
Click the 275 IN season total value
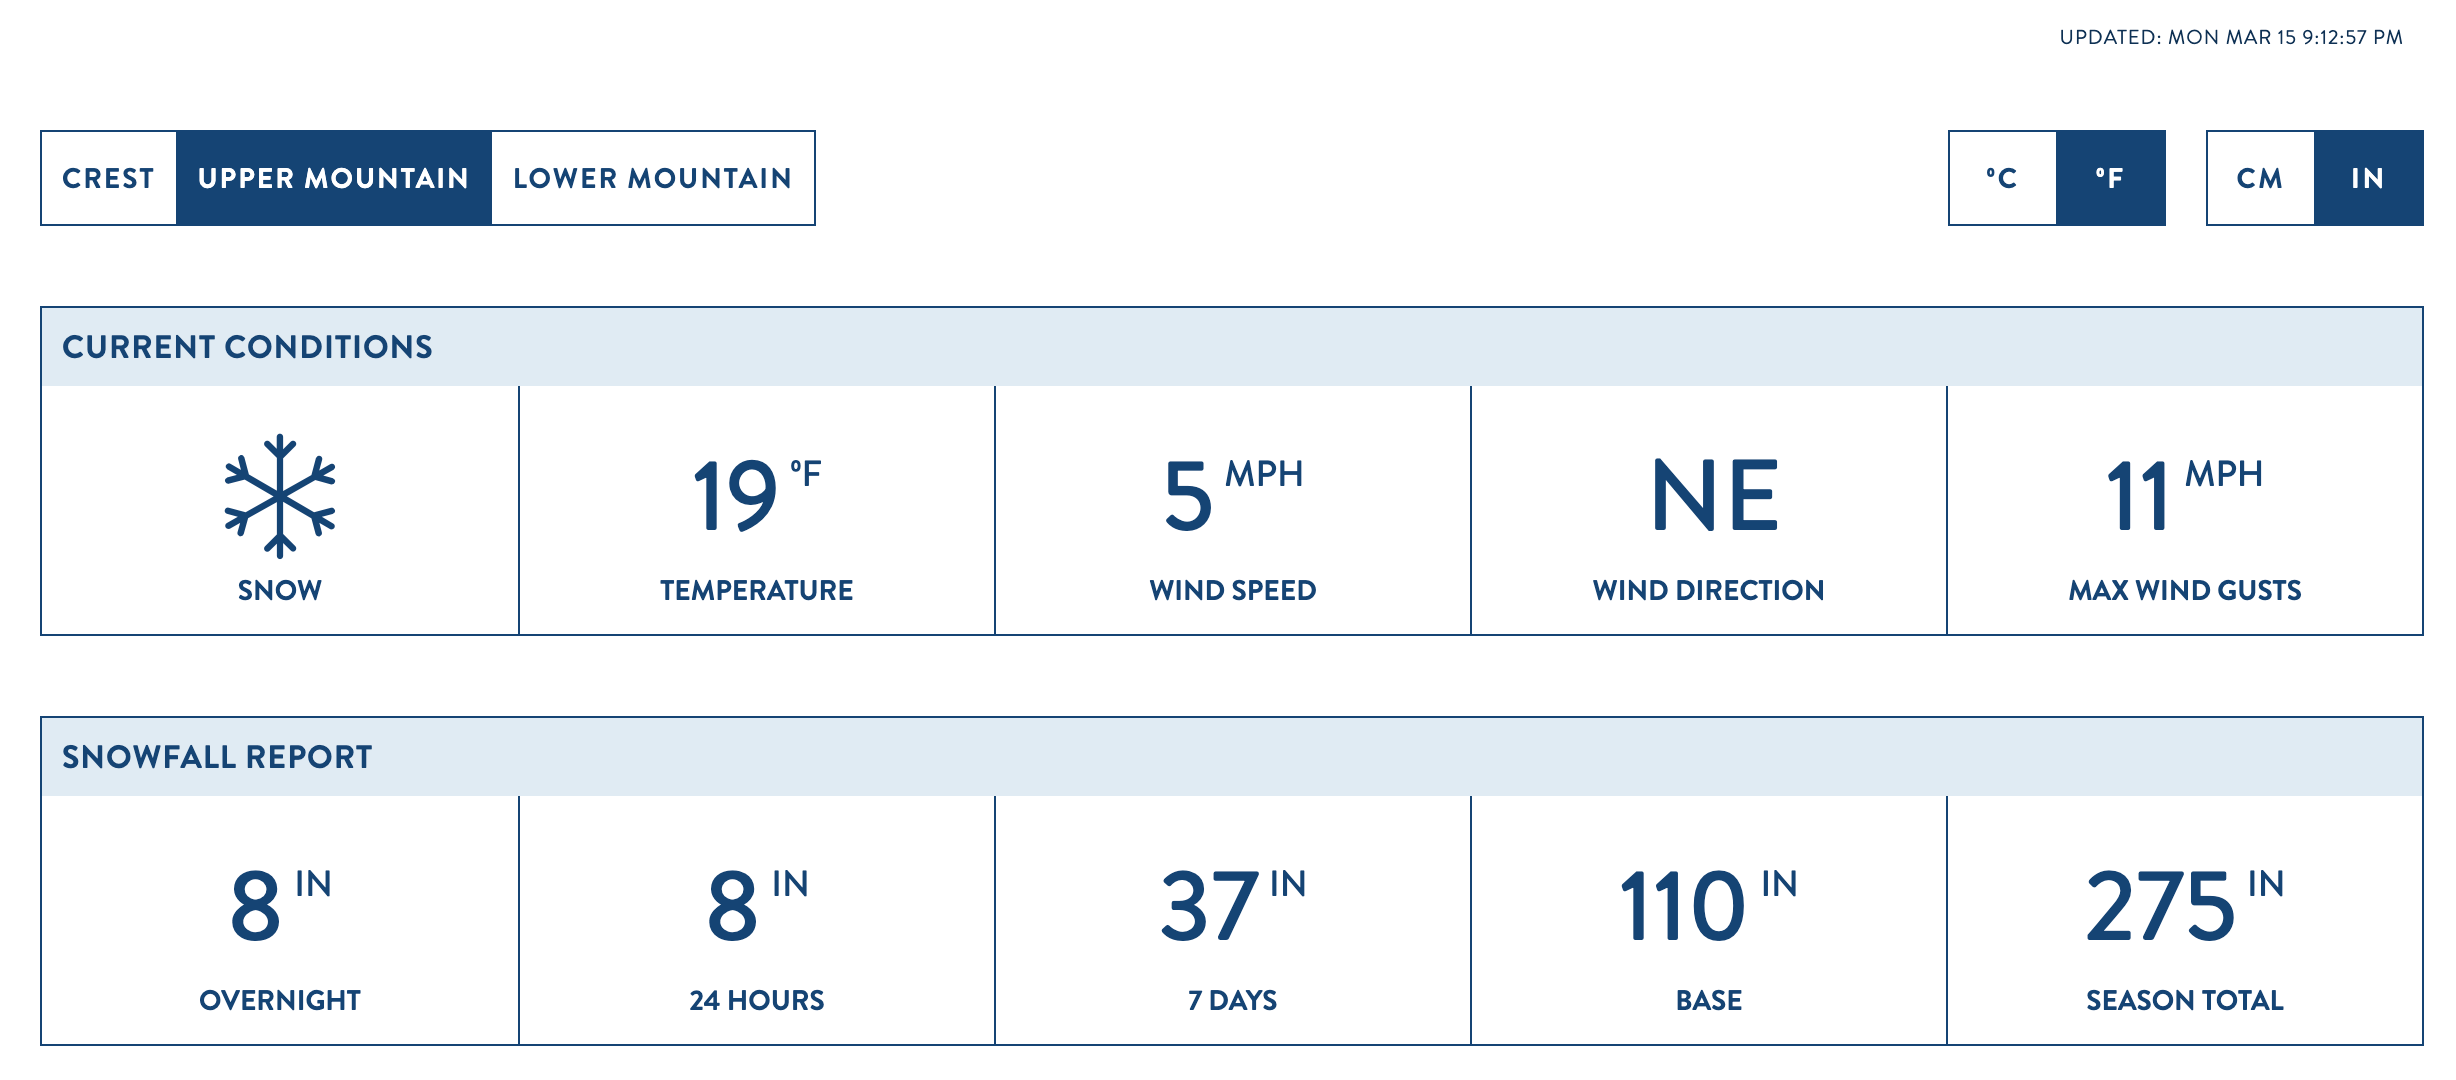[x=2184, y=906]
